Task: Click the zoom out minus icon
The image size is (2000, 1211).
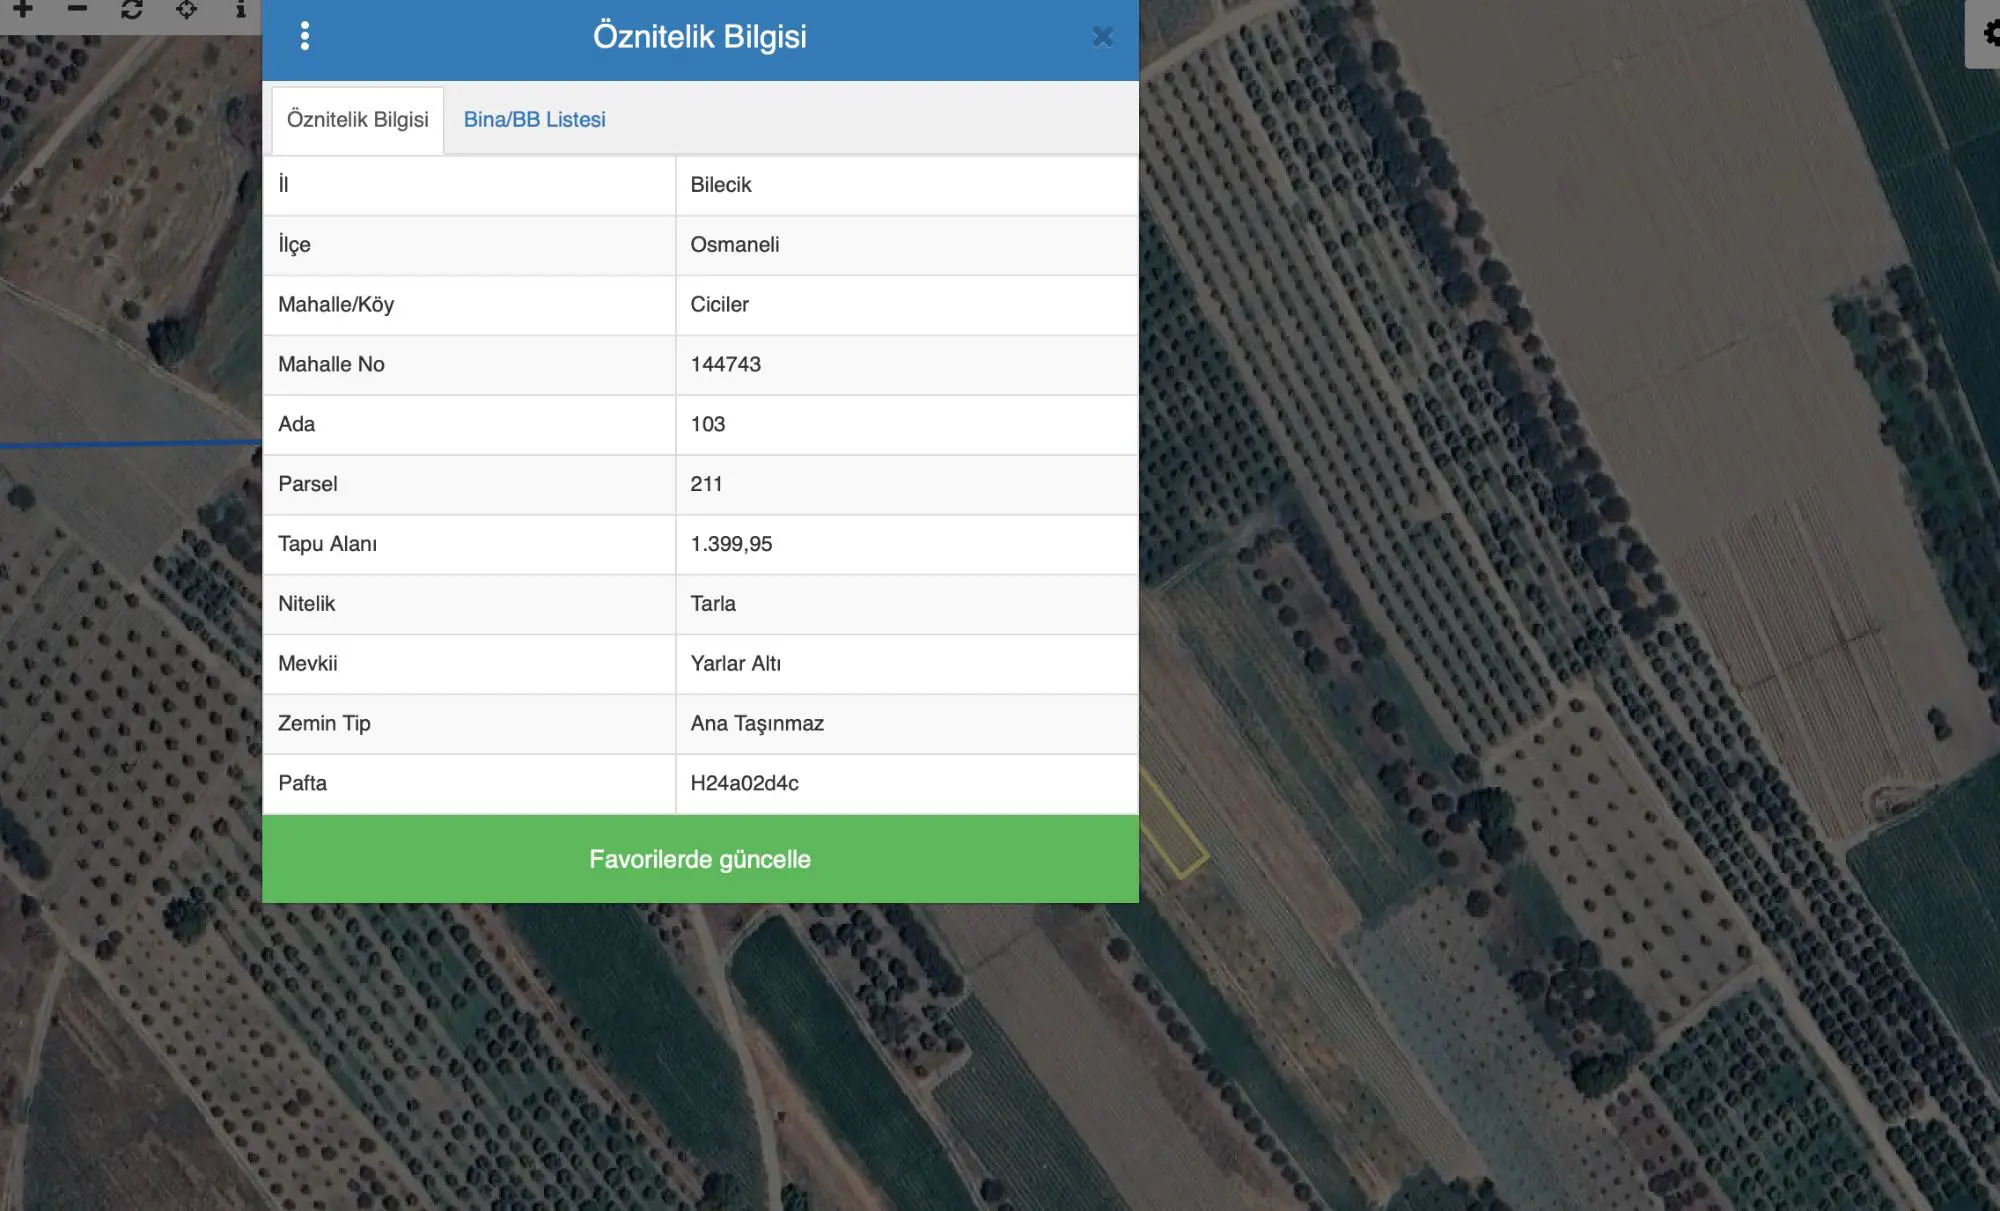Action: point(77,9)
